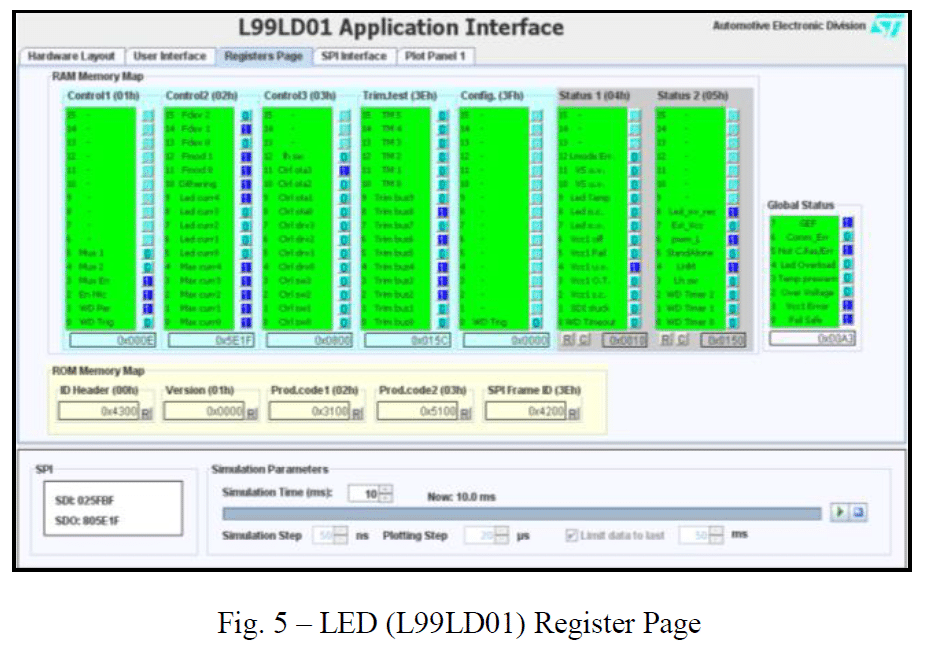Click the blue icon beside the play button

pyautogui.click(x=858, y=513)
